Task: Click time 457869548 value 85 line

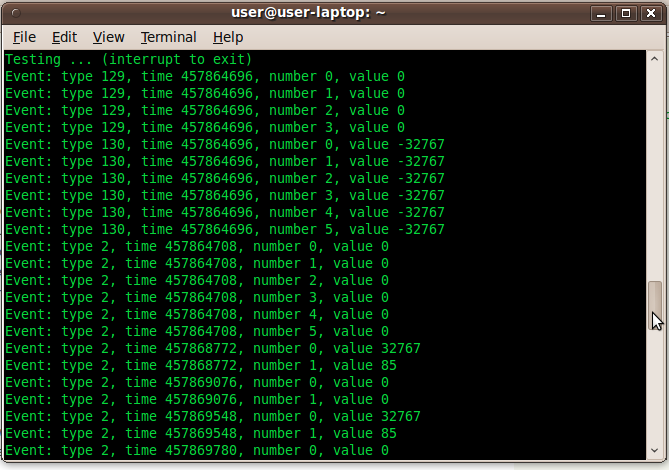Action: 201,433
